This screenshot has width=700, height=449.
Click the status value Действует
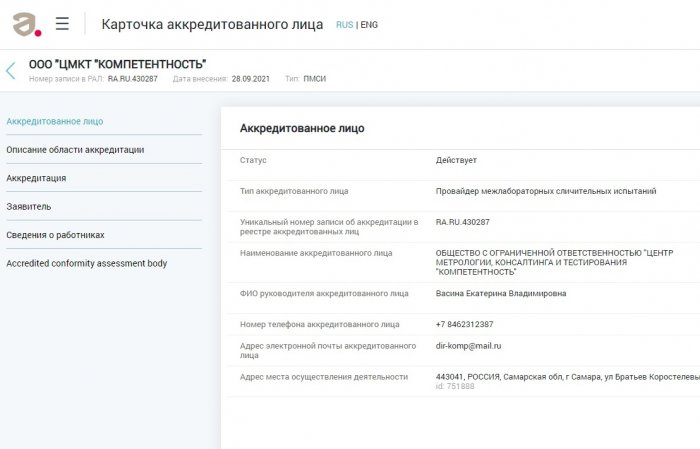[x=456, y=160]
